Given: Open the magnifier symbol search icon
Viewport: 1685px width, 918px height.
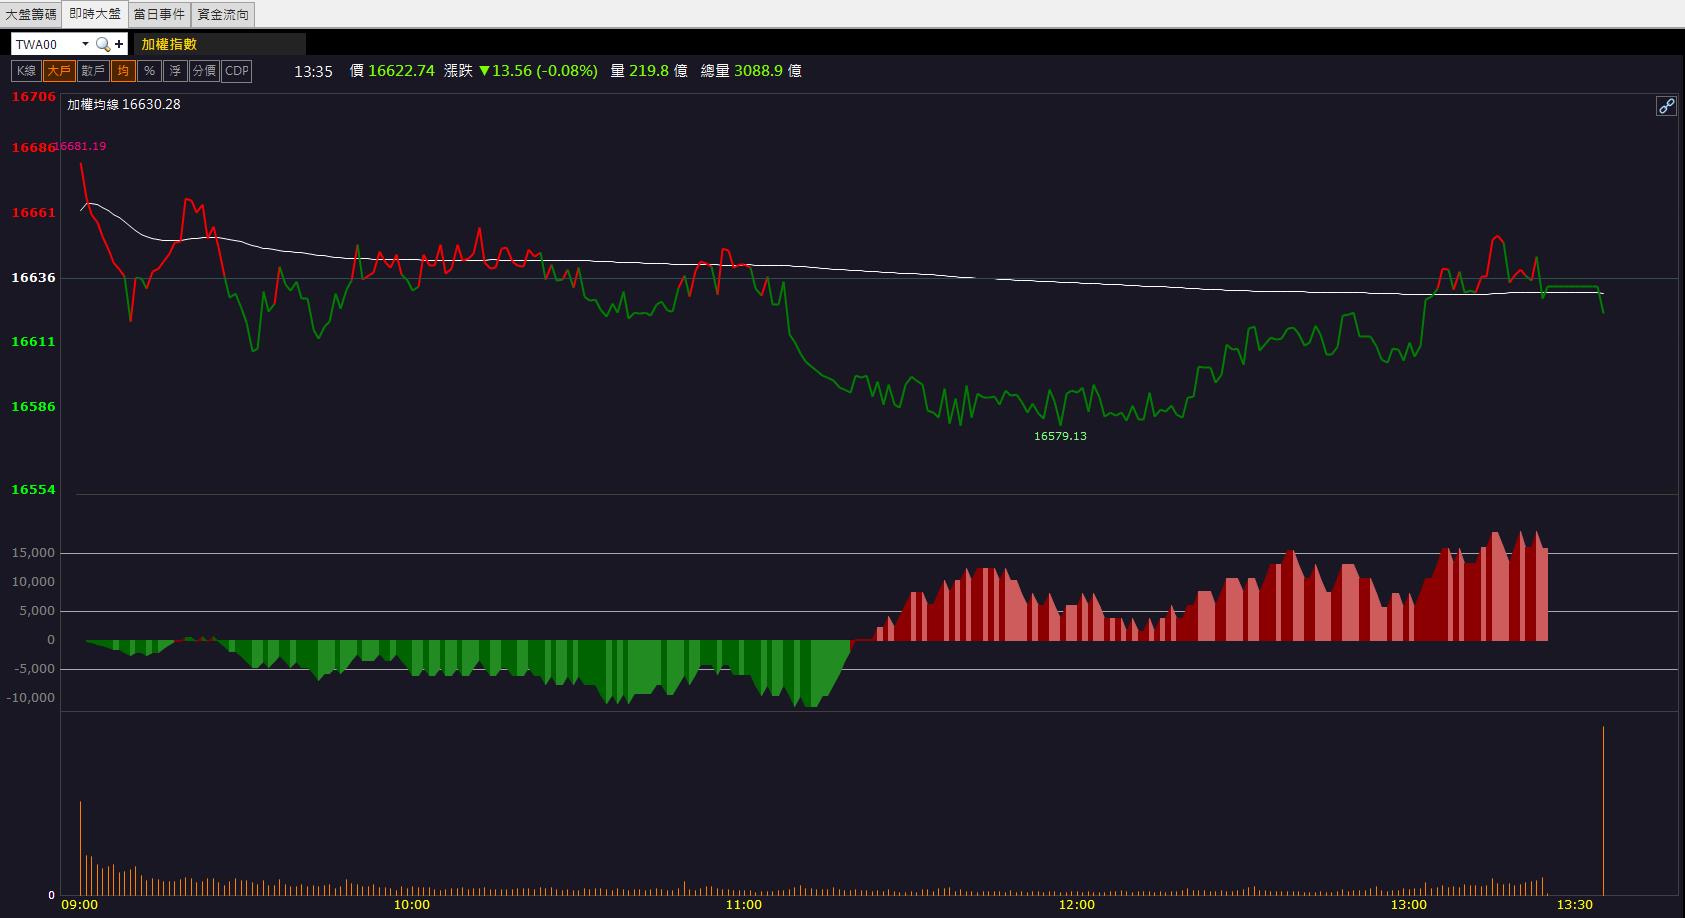Looking at the screenshot, I should [x=103, y=44].
